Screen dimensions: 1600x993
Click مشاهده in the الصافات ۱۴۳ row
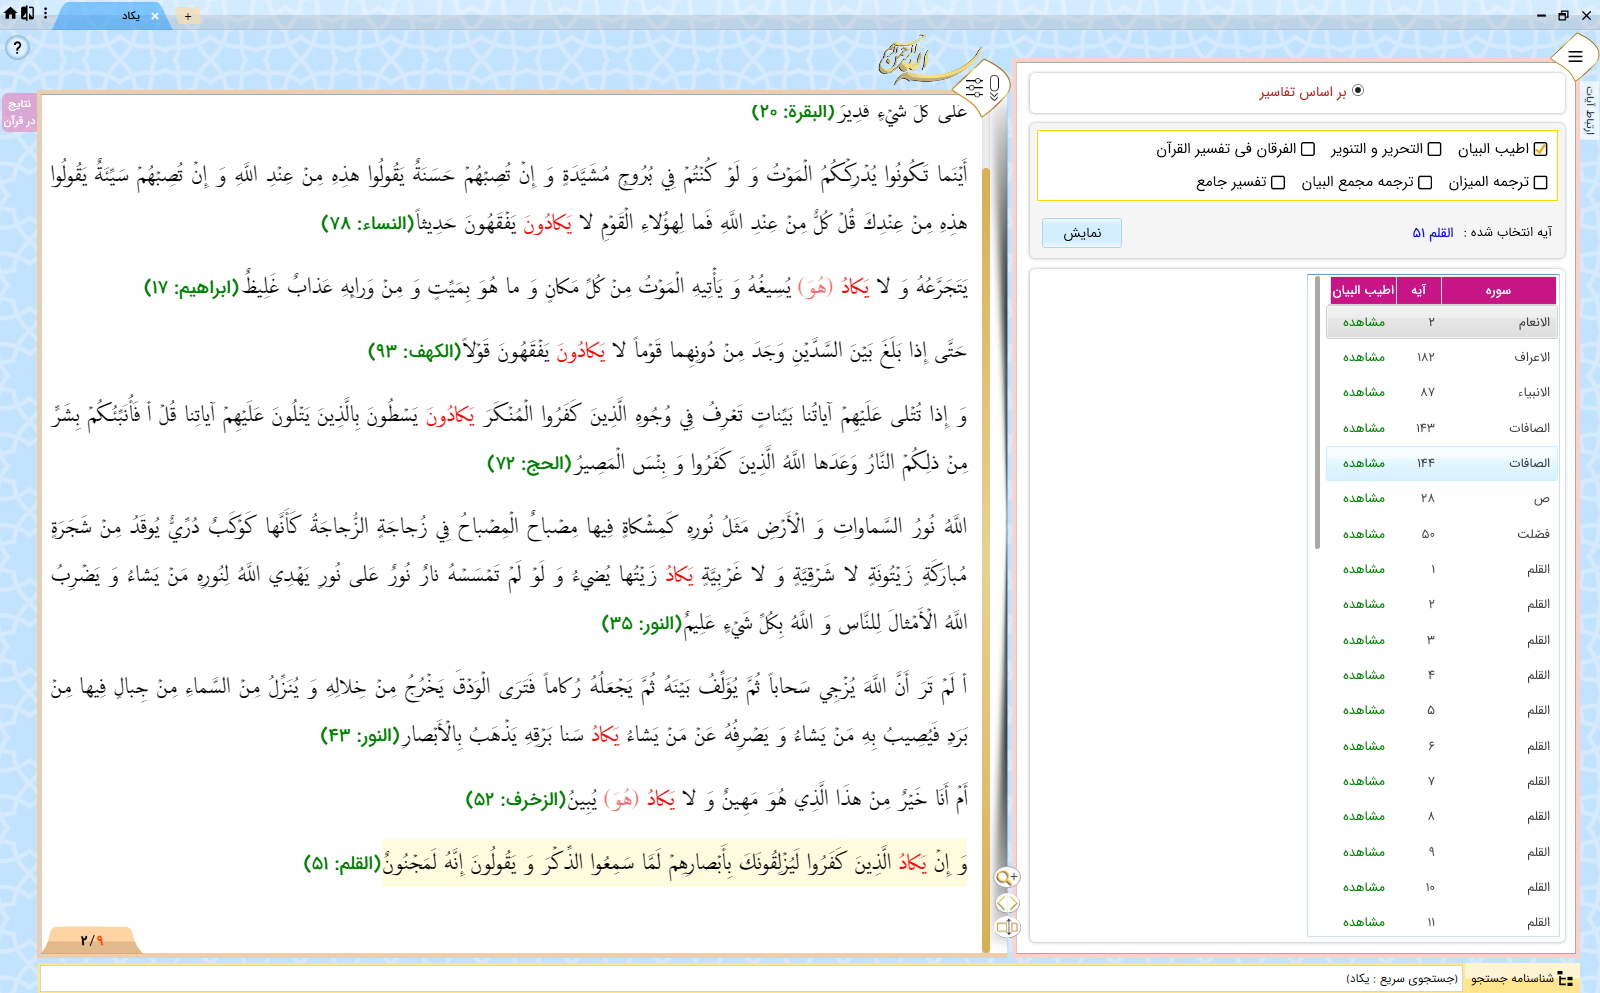tap(1363, 428)
